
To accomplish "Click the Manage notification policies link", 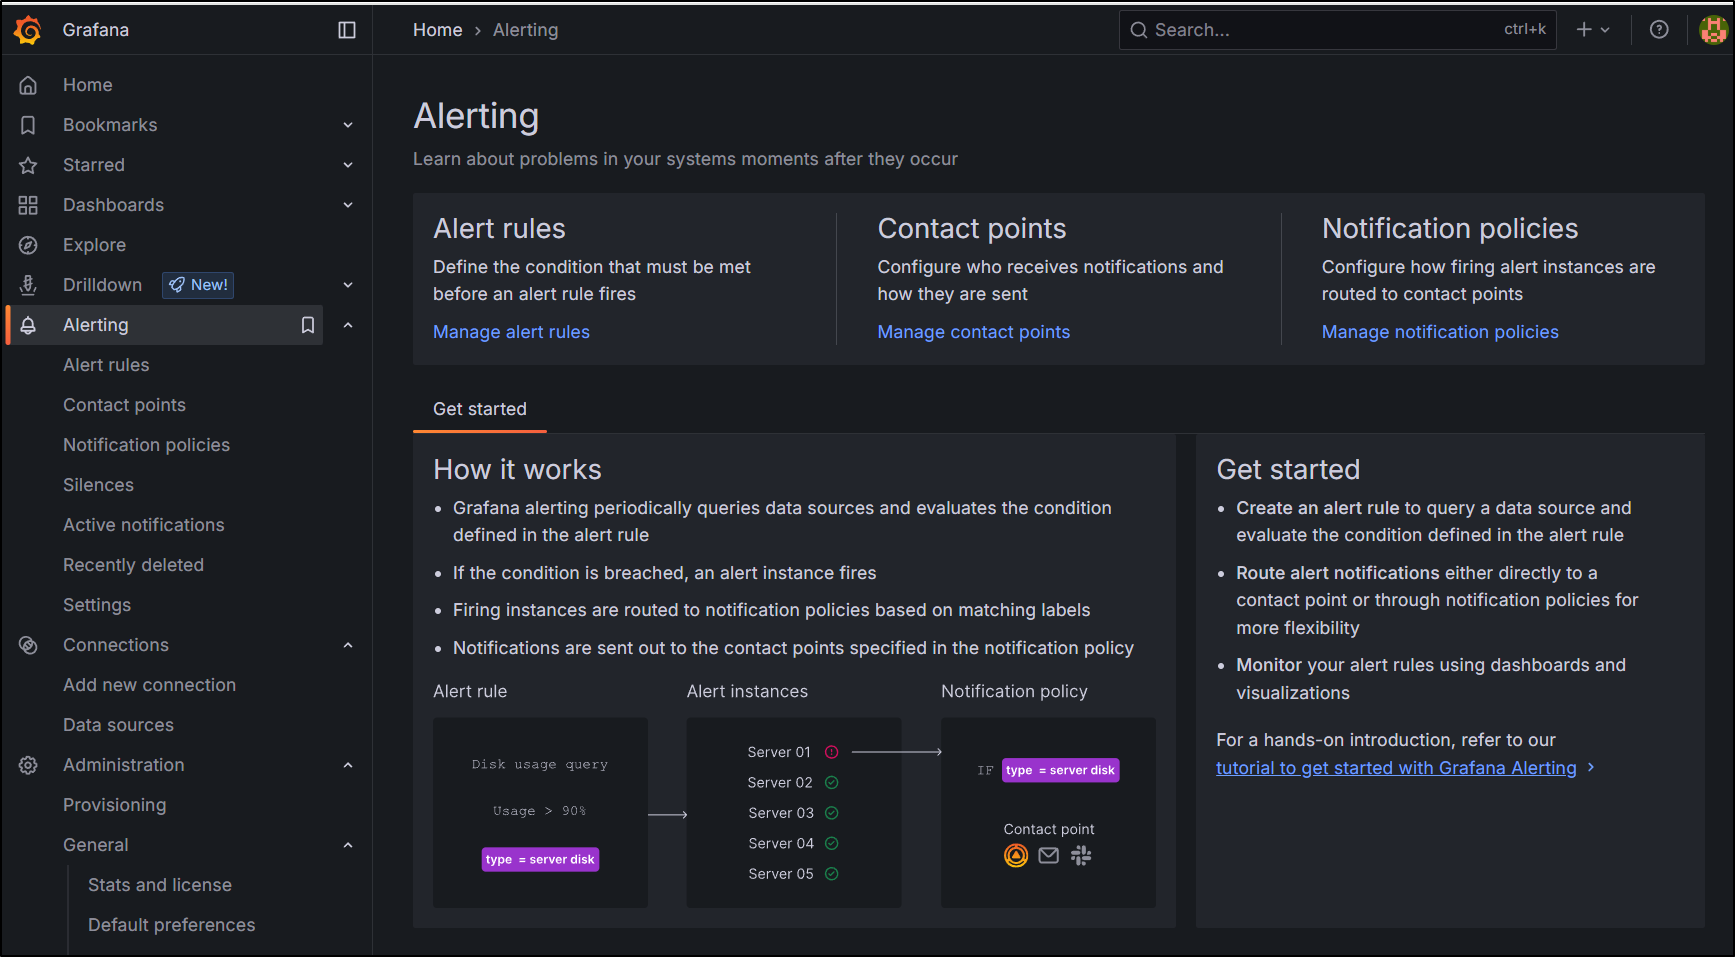I will tap(1440, 332).
